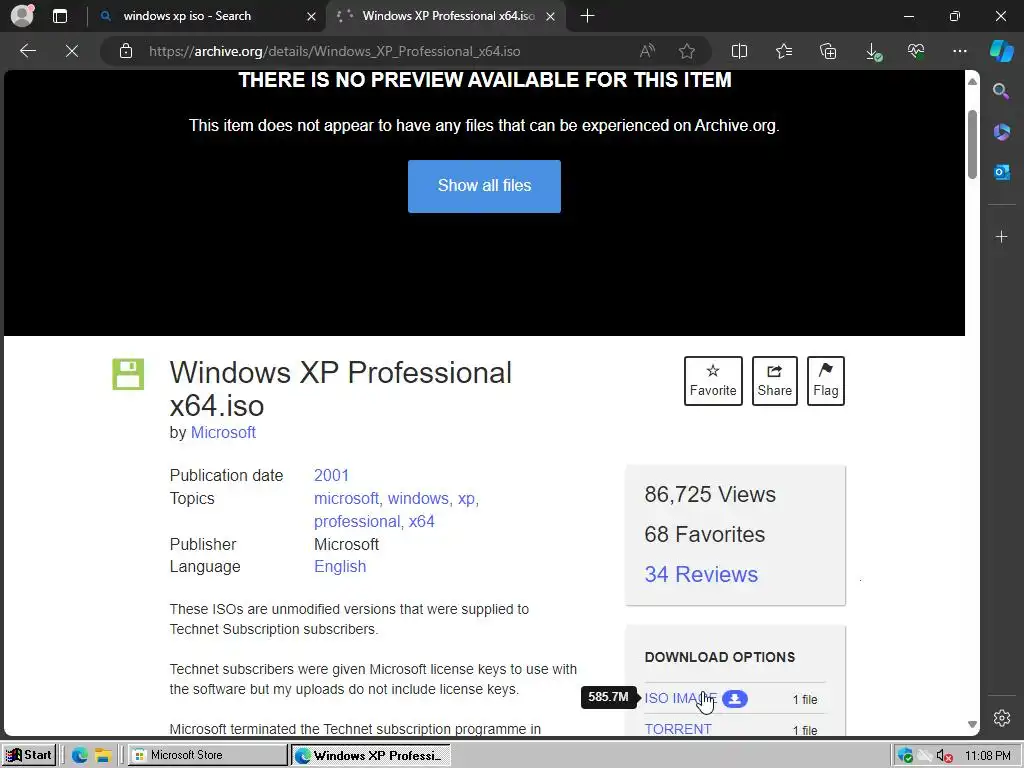The image size is (1024, 768).
Task: Open the Downloads toolbar icon
Action: (x=873, y=52)
